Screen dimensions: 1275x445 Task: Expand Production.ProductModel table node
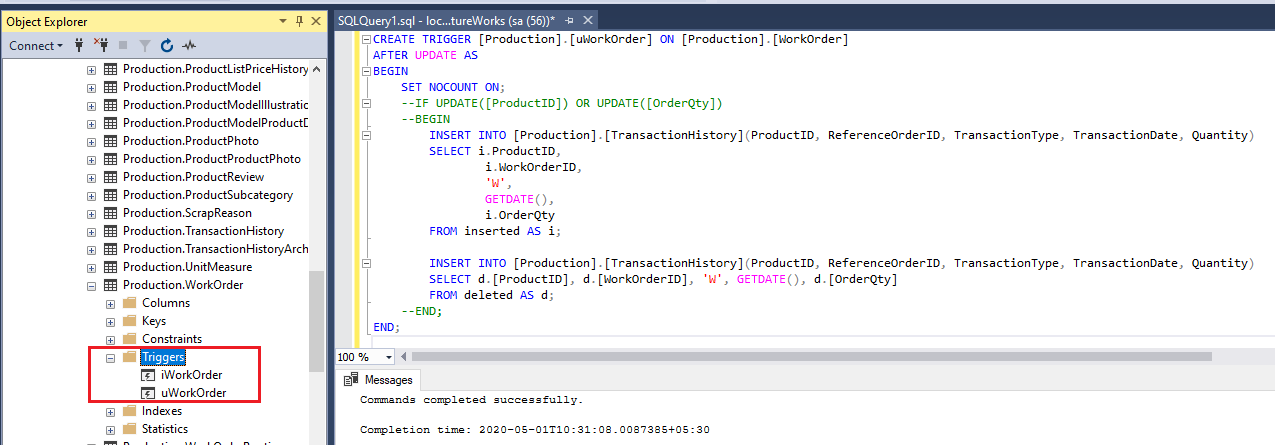(91, 87)
